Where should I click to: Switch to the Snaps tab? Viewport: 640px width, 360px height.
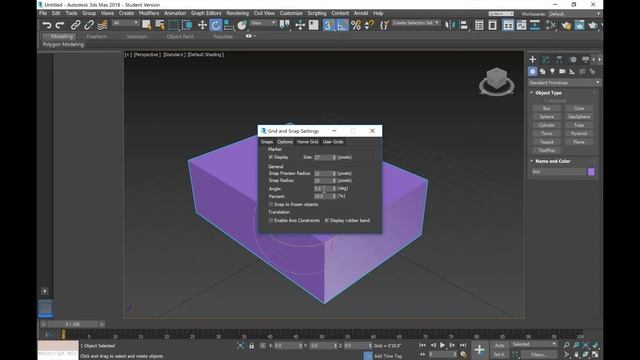267,142
